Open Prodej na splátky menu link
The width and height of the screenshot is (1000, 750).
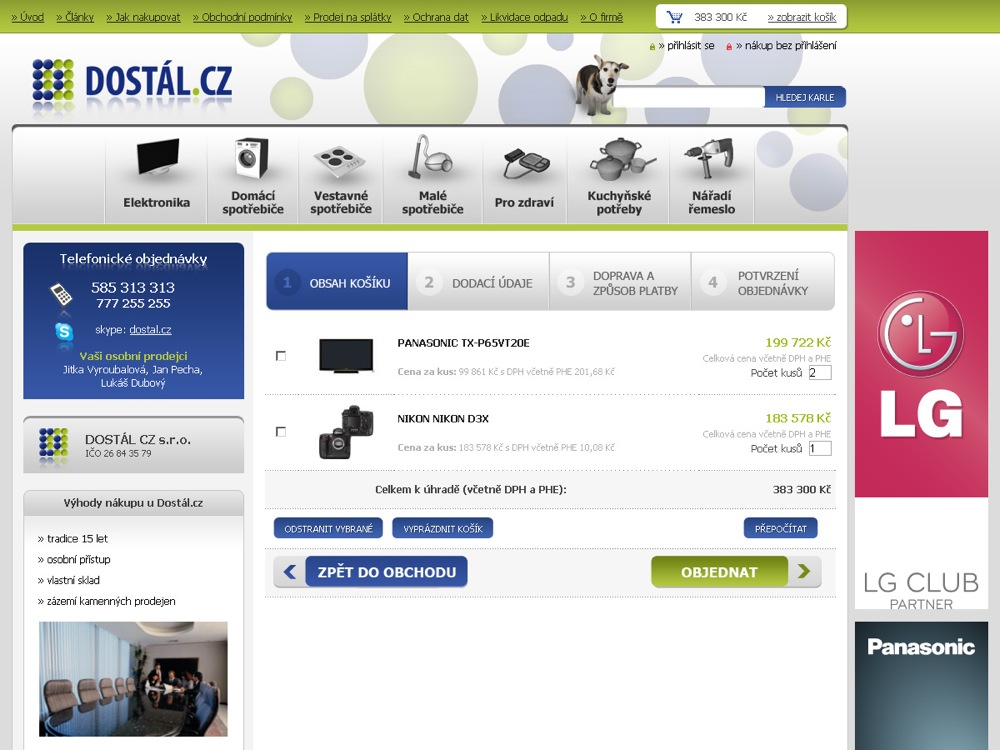pyautogui.click(x=348, y=17)
